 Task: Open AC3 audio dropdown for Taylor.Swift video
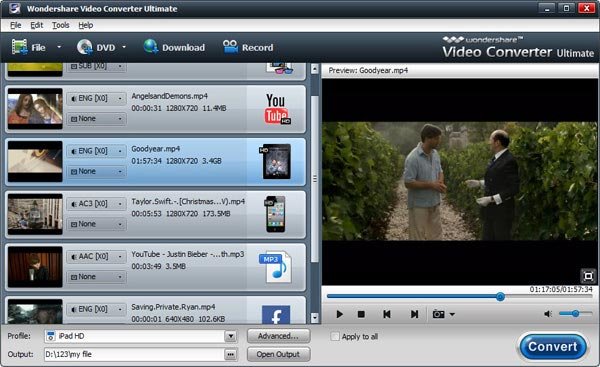pyautogui.click(x=96, y=204)
